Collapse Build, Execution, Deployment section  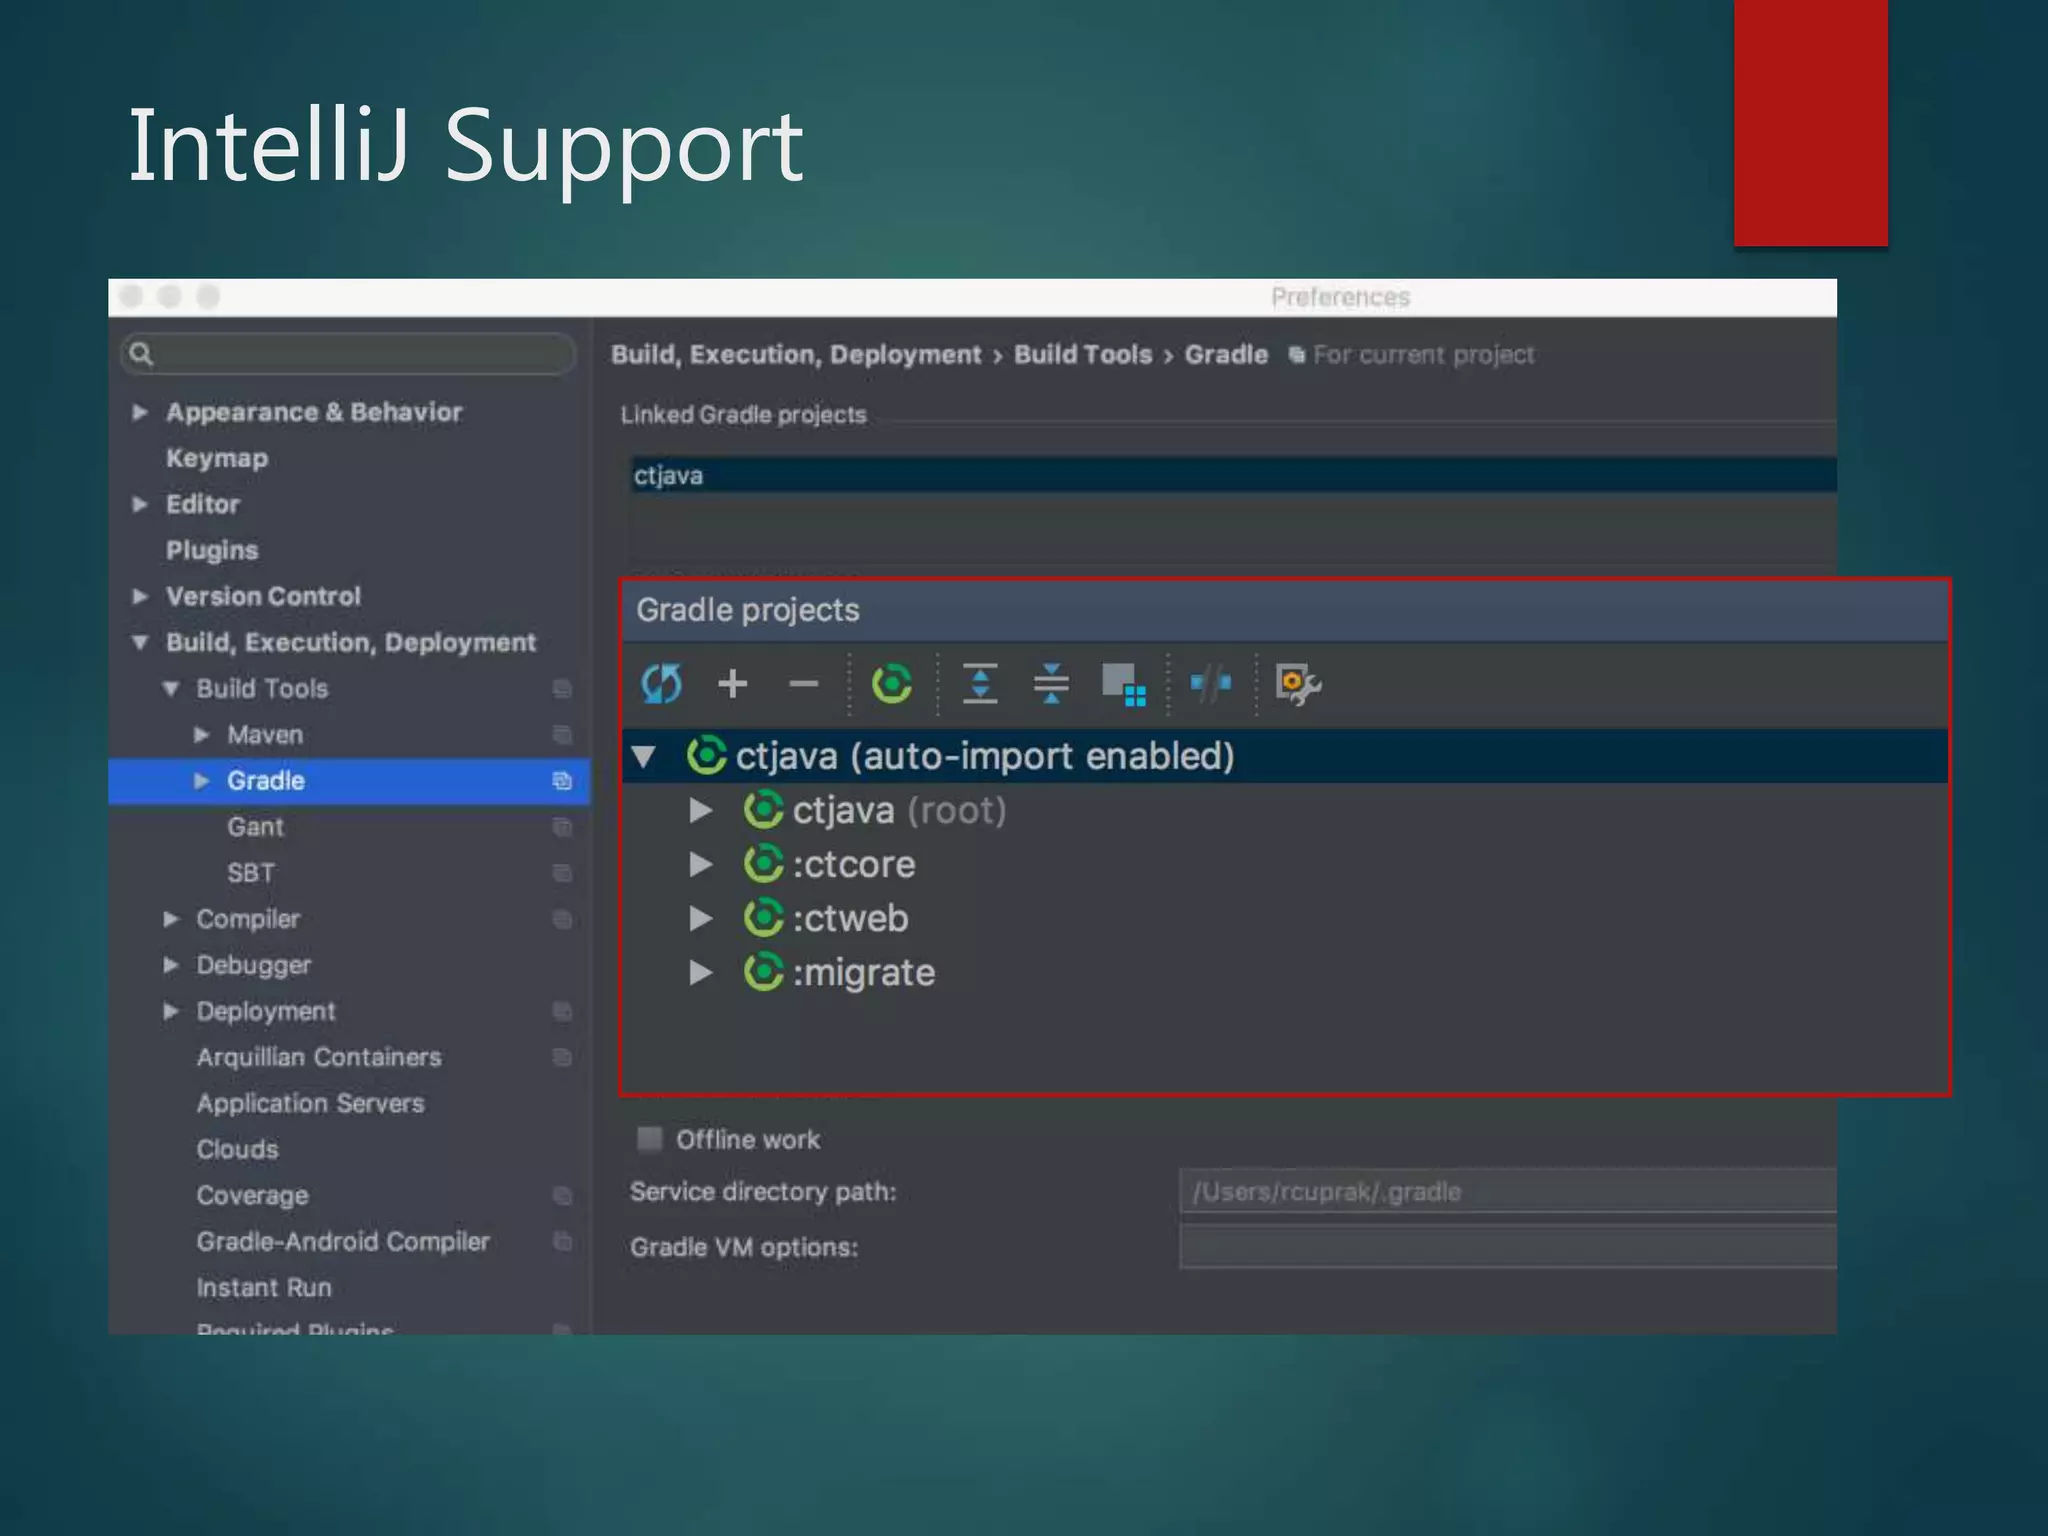(x=140, y=642)
